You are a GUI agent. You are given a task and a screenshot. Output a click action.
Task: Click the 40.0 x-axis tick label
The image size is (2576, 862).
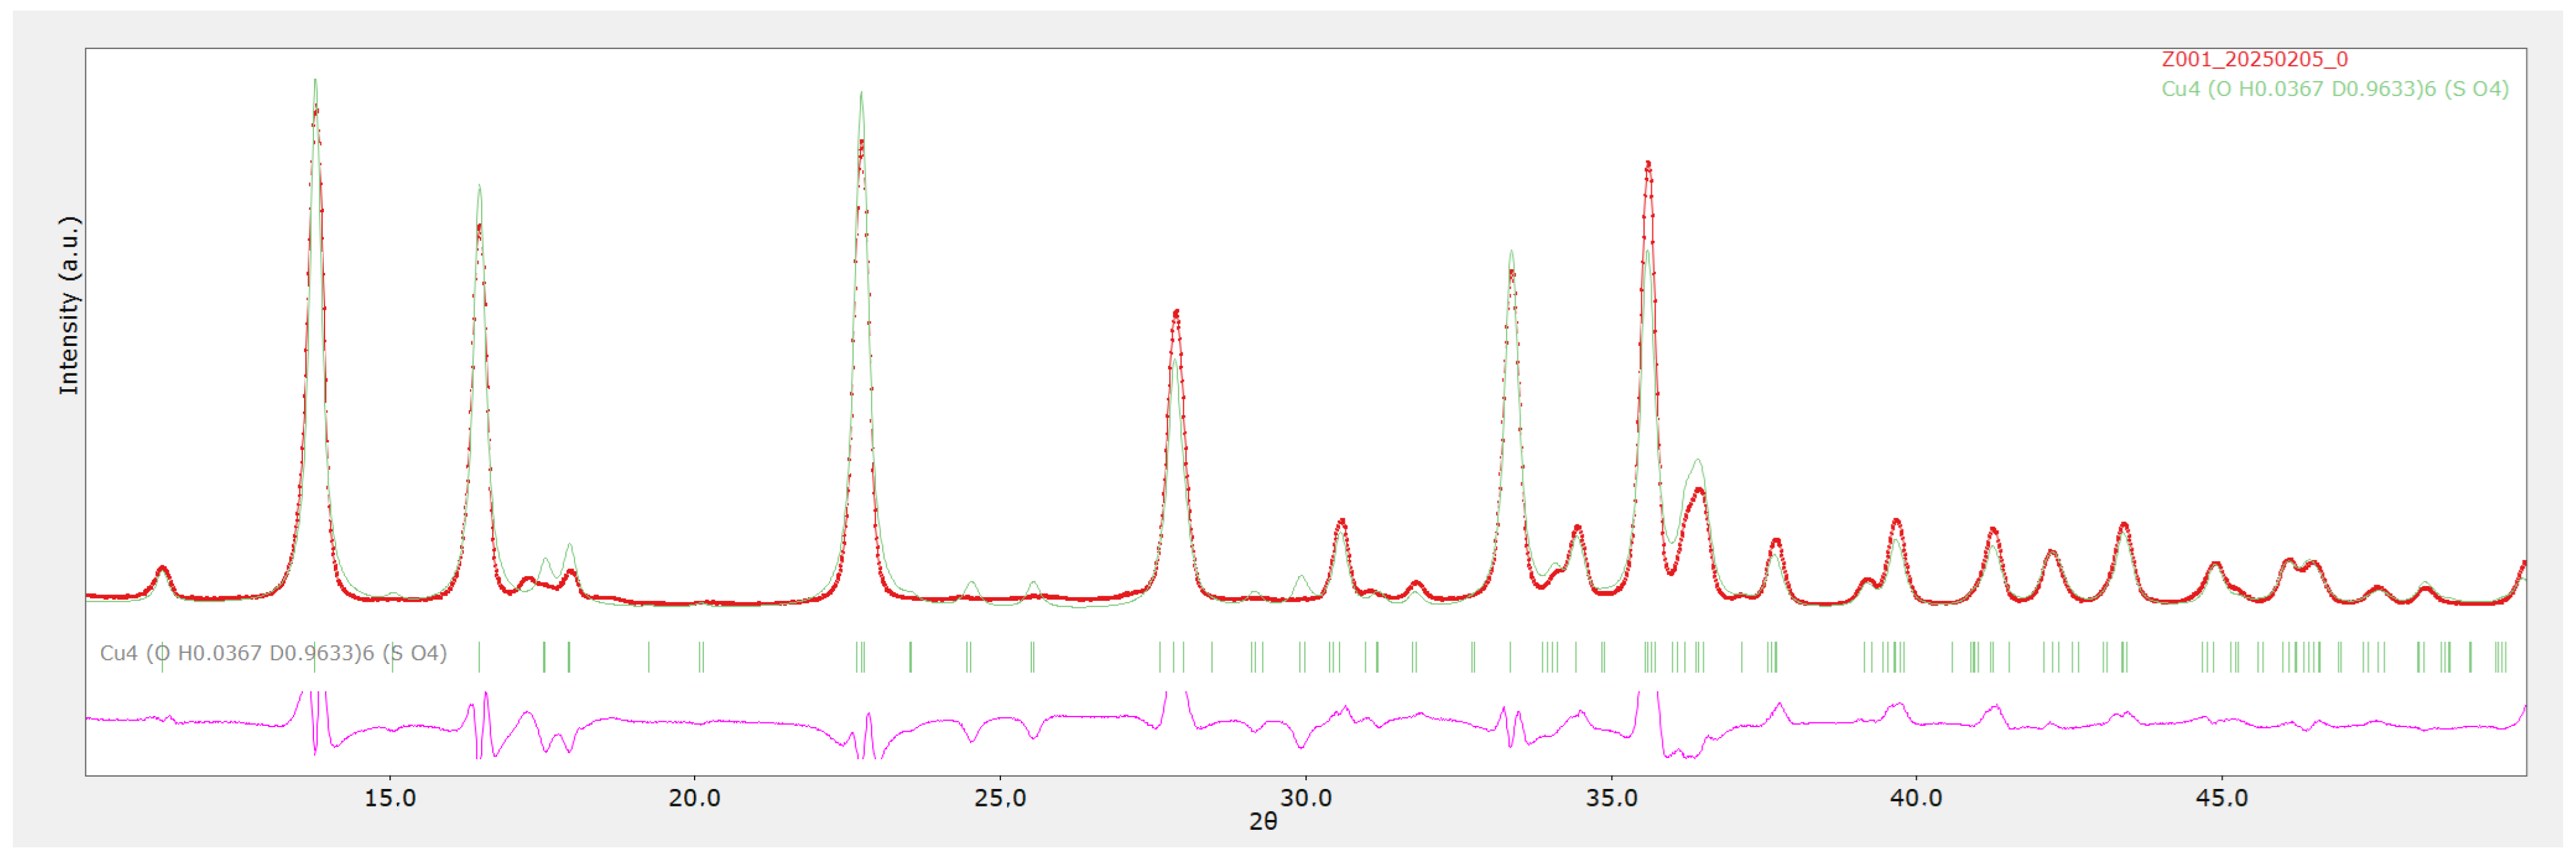tap(1916, 798)
